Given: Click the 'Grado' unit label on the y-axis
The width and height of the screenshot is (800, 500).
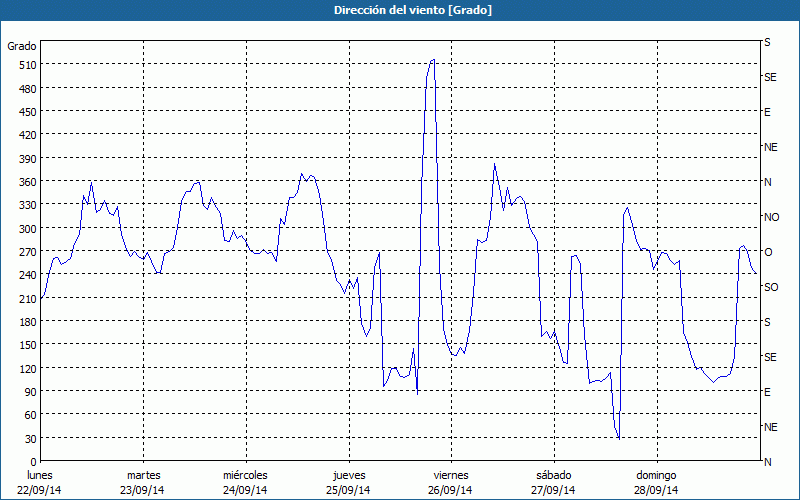Looking at the screenshot, I should coord(22,46).
